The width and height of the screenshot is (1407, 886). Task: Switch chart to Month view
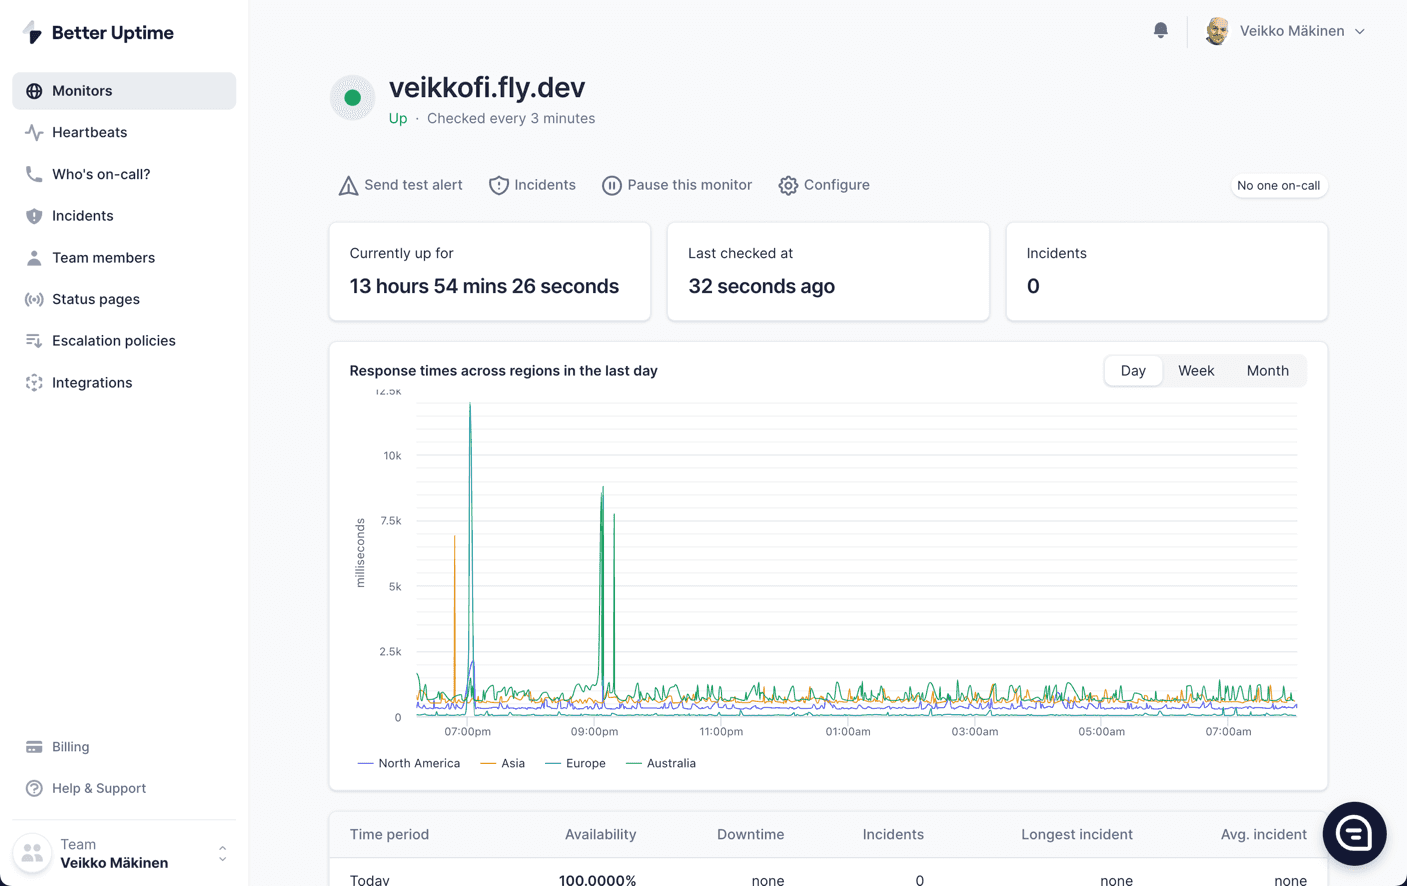tap(1267, 371)
